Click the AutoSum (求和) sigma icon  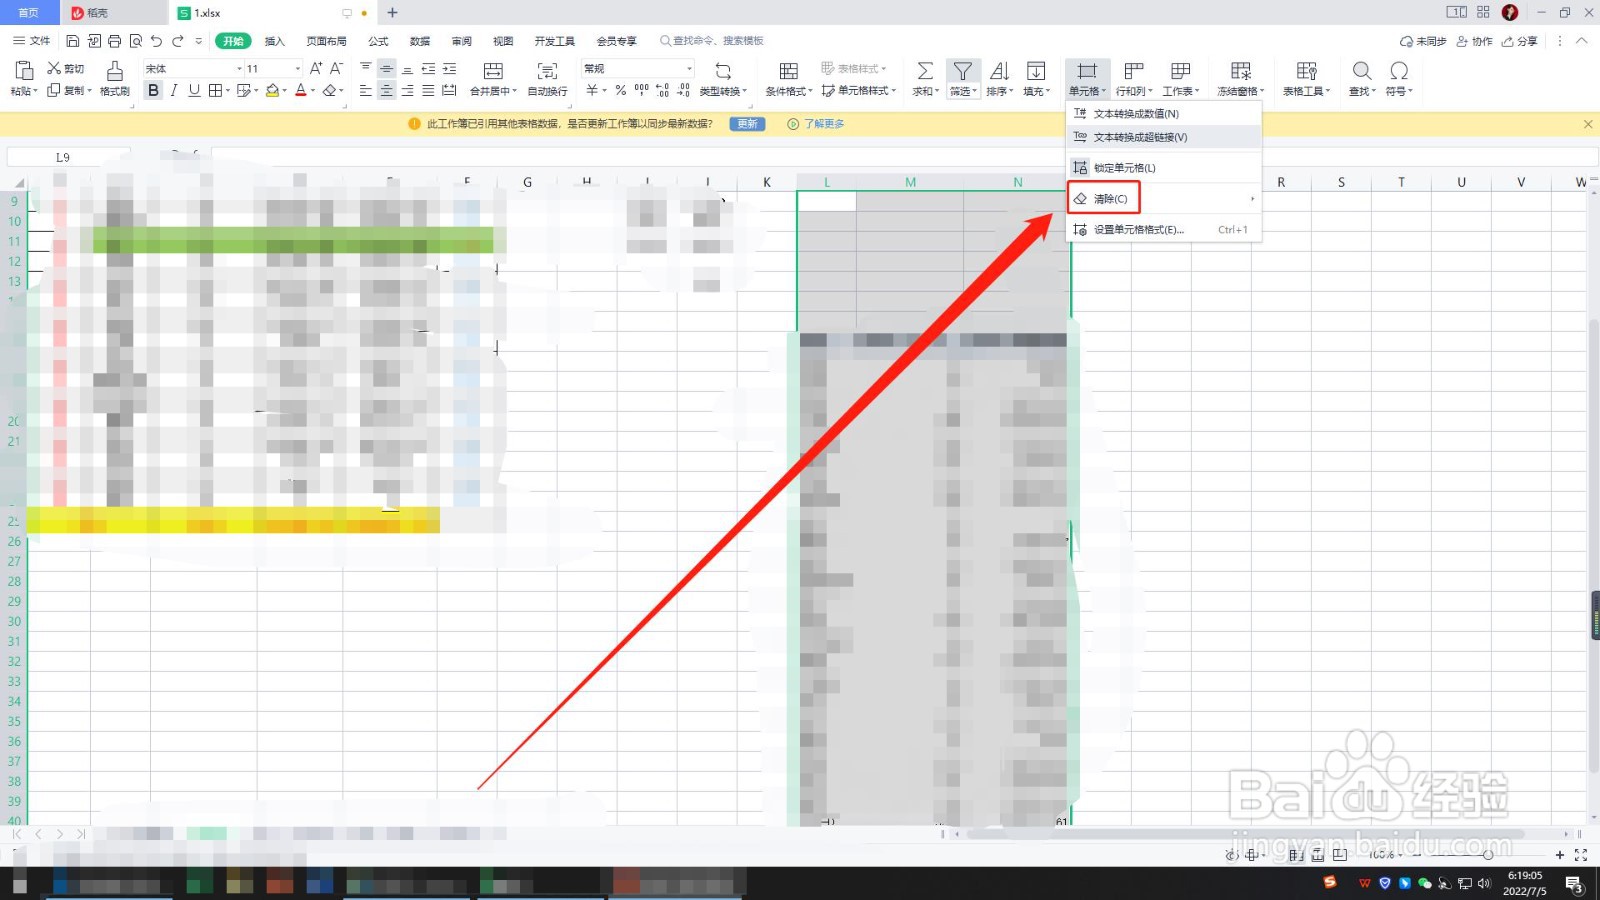pyautogui.click(x=925, y=71)
